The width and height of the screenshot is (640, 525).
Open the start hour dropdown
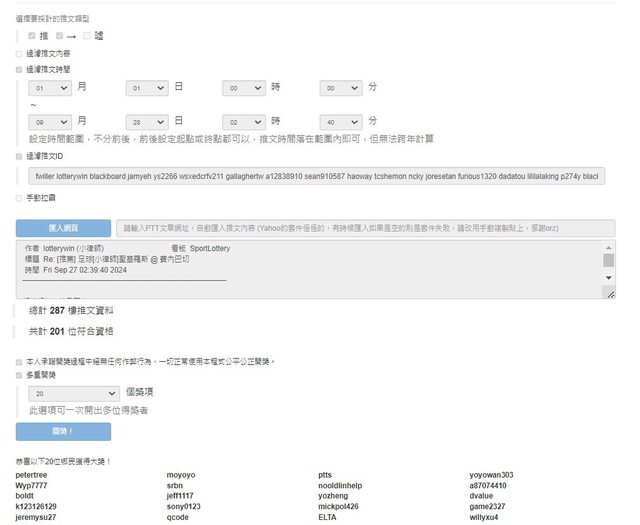click(x=244, y=89)
